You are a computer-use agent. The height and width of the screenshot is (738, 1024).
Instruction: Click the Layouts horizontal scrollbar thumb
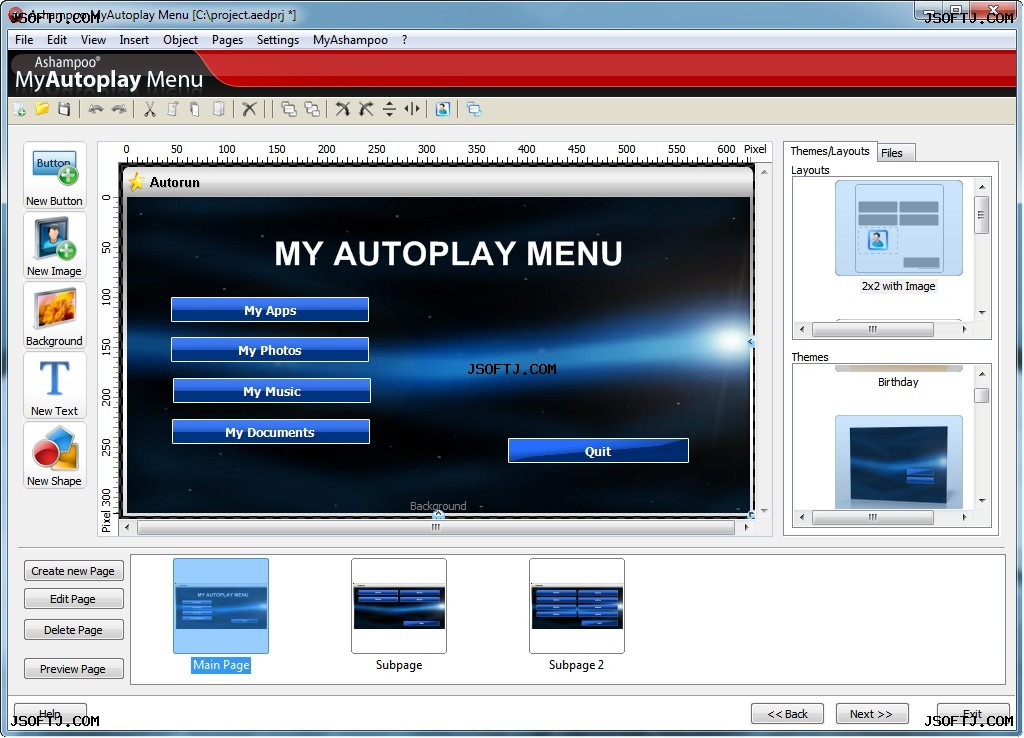pos(872,329)
